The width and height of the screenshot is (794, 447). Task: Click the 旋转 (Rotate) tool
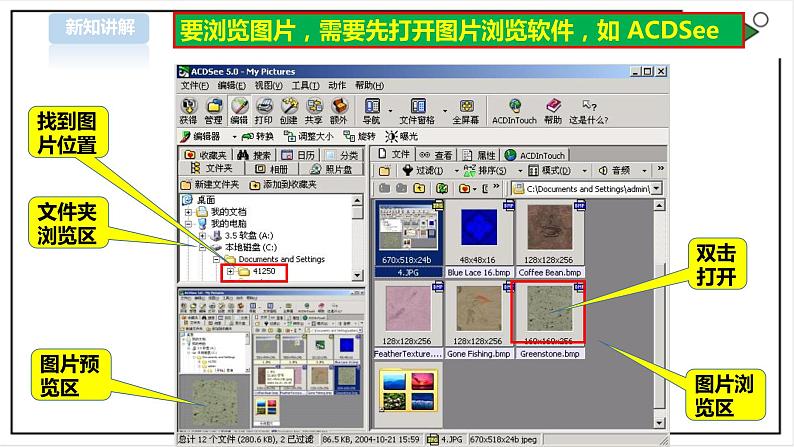(x=360, y=136)
